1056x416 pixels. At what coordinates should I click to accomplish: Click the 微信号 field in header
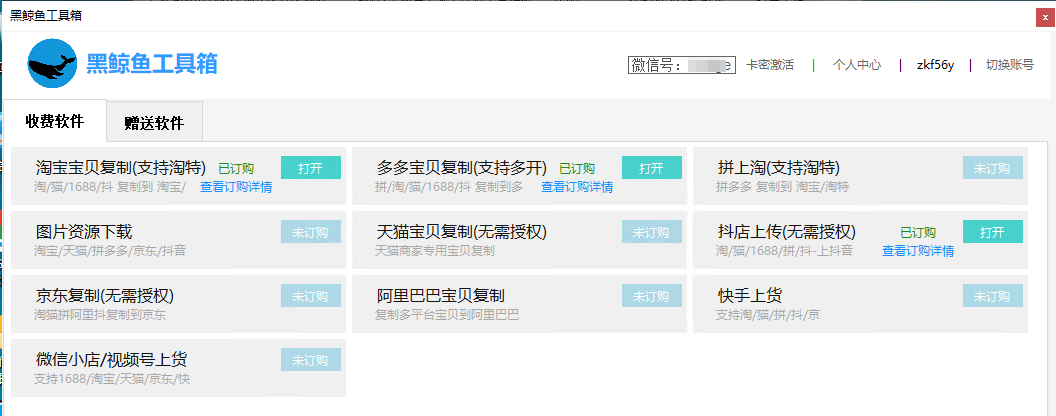click(682, 65)
